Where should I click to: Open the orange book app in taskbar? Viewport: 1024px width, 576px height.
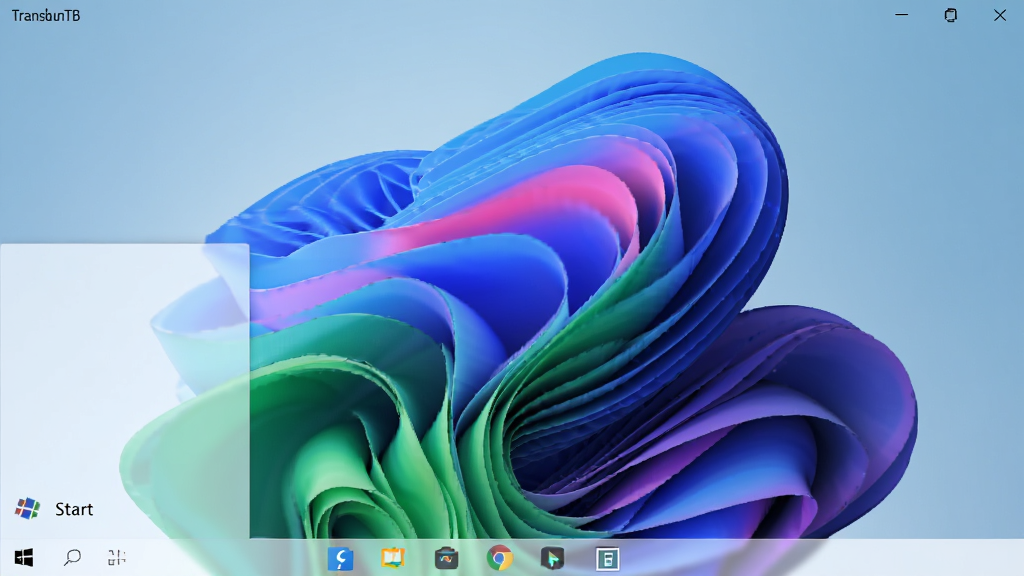(393, 558)
